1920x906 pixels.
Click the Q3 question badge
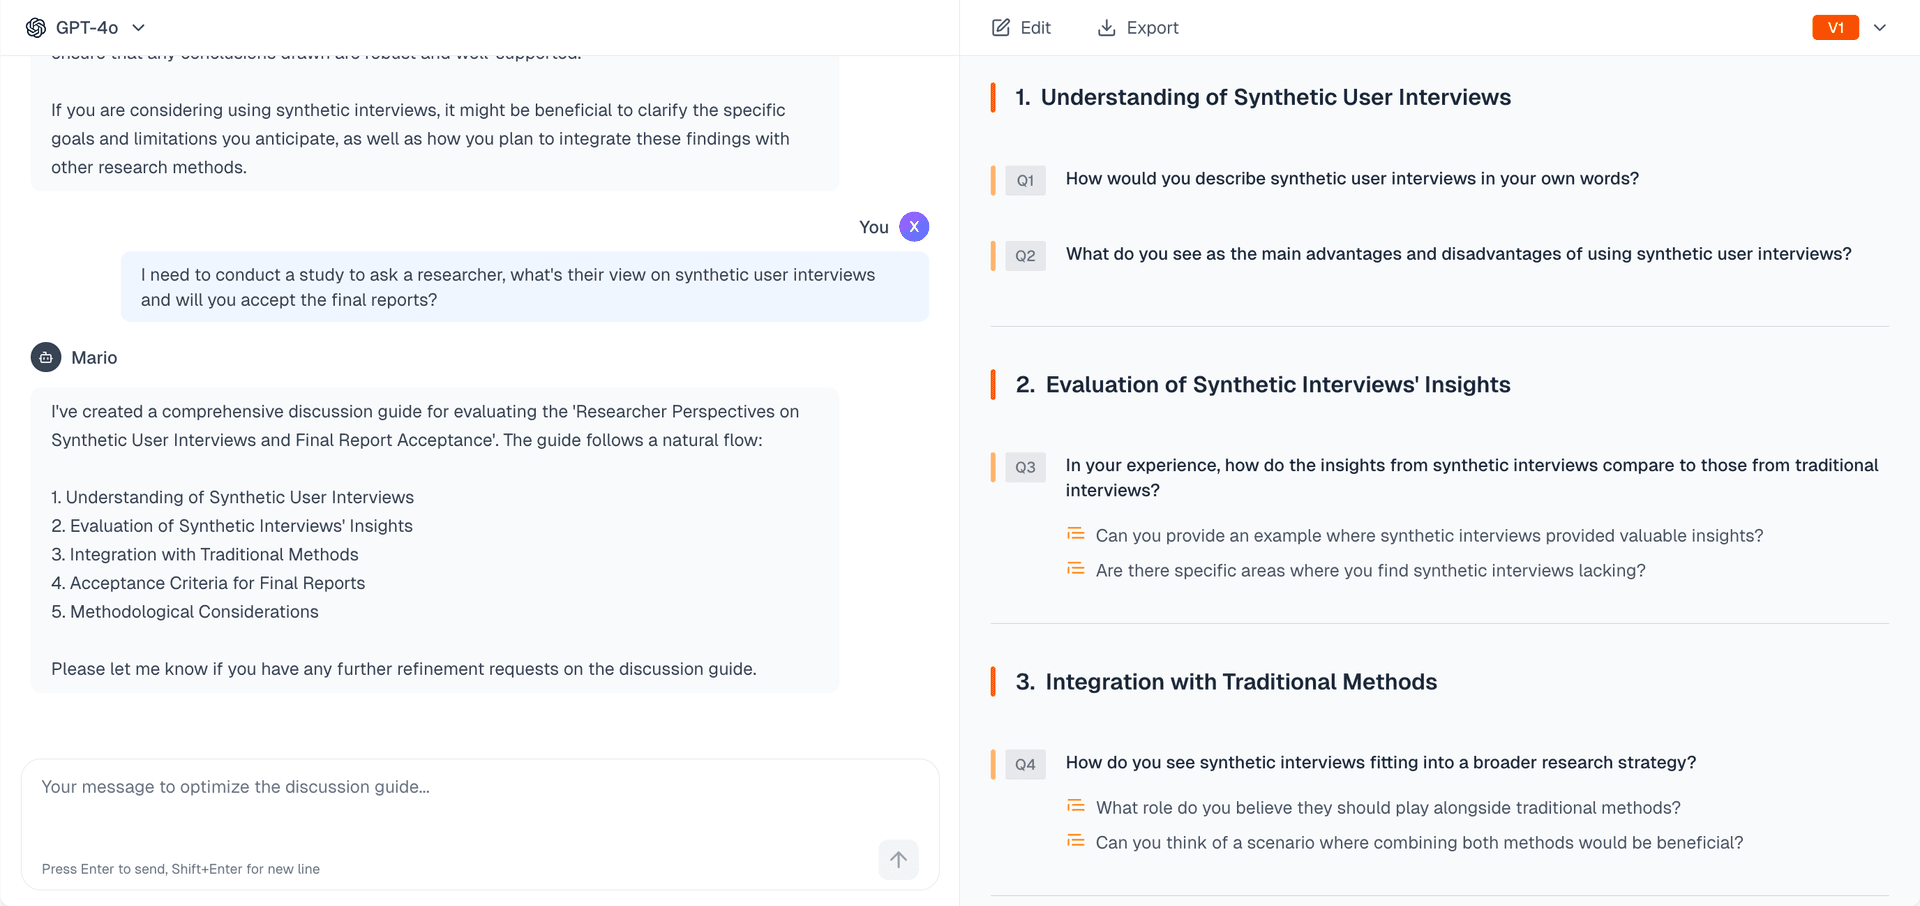[x=1025, y=467]
